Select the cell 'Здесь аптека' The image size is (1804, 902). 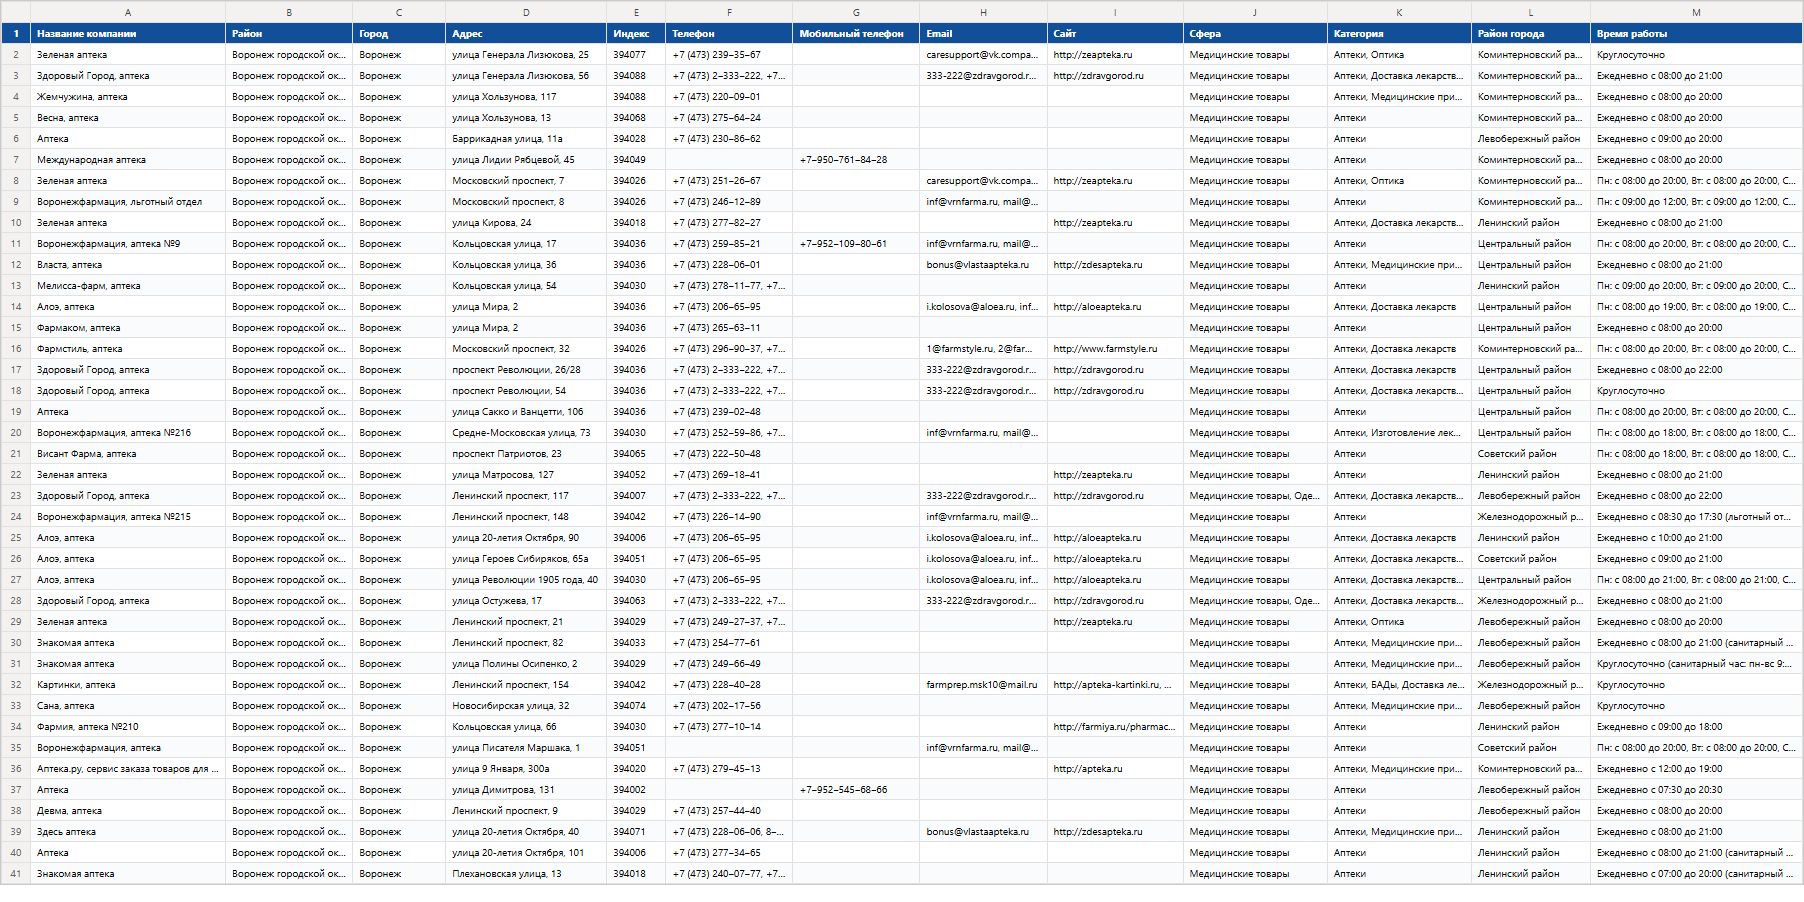[128, 832]
